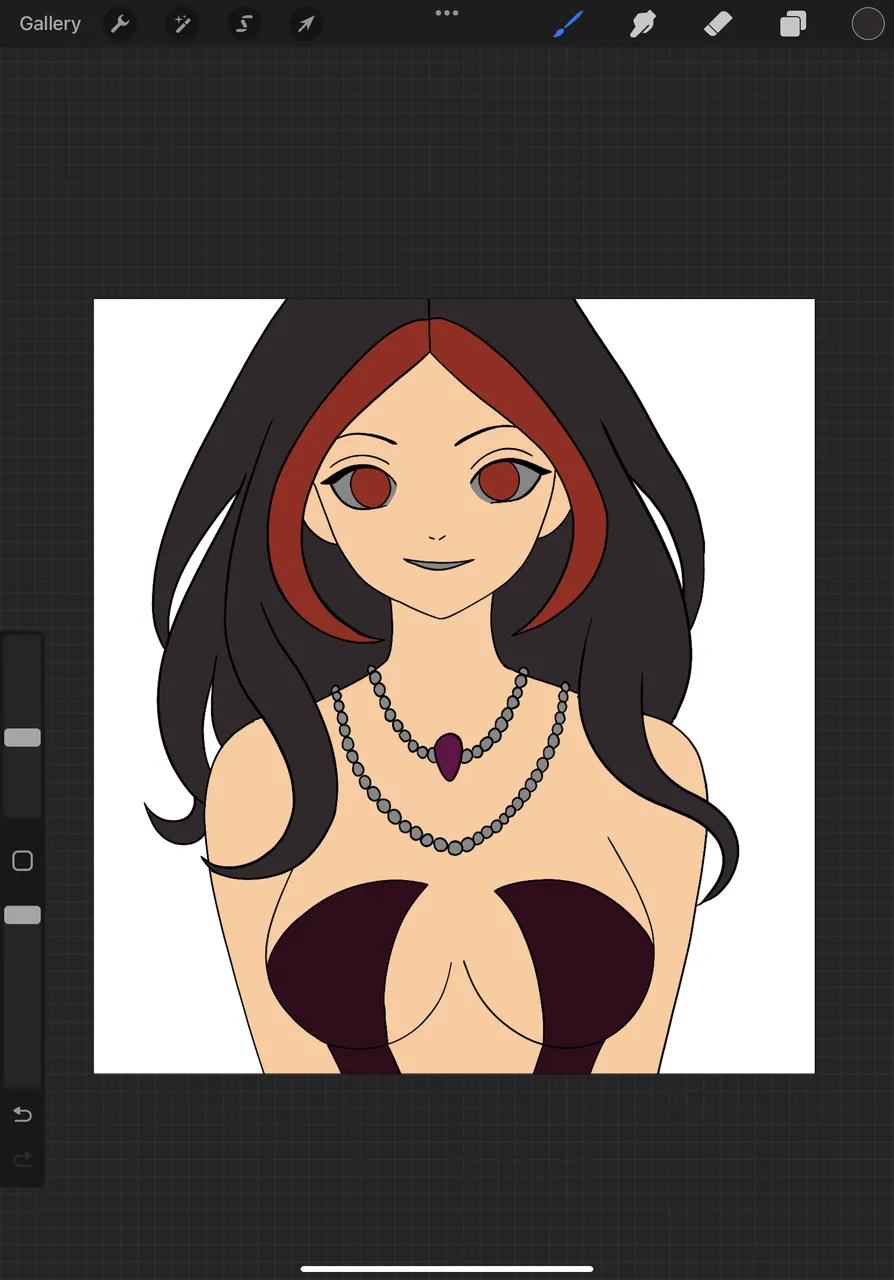The height and width of the screenshot is (1280, 894).
Task: Select the Eraser tool
Action: (718, 24)
